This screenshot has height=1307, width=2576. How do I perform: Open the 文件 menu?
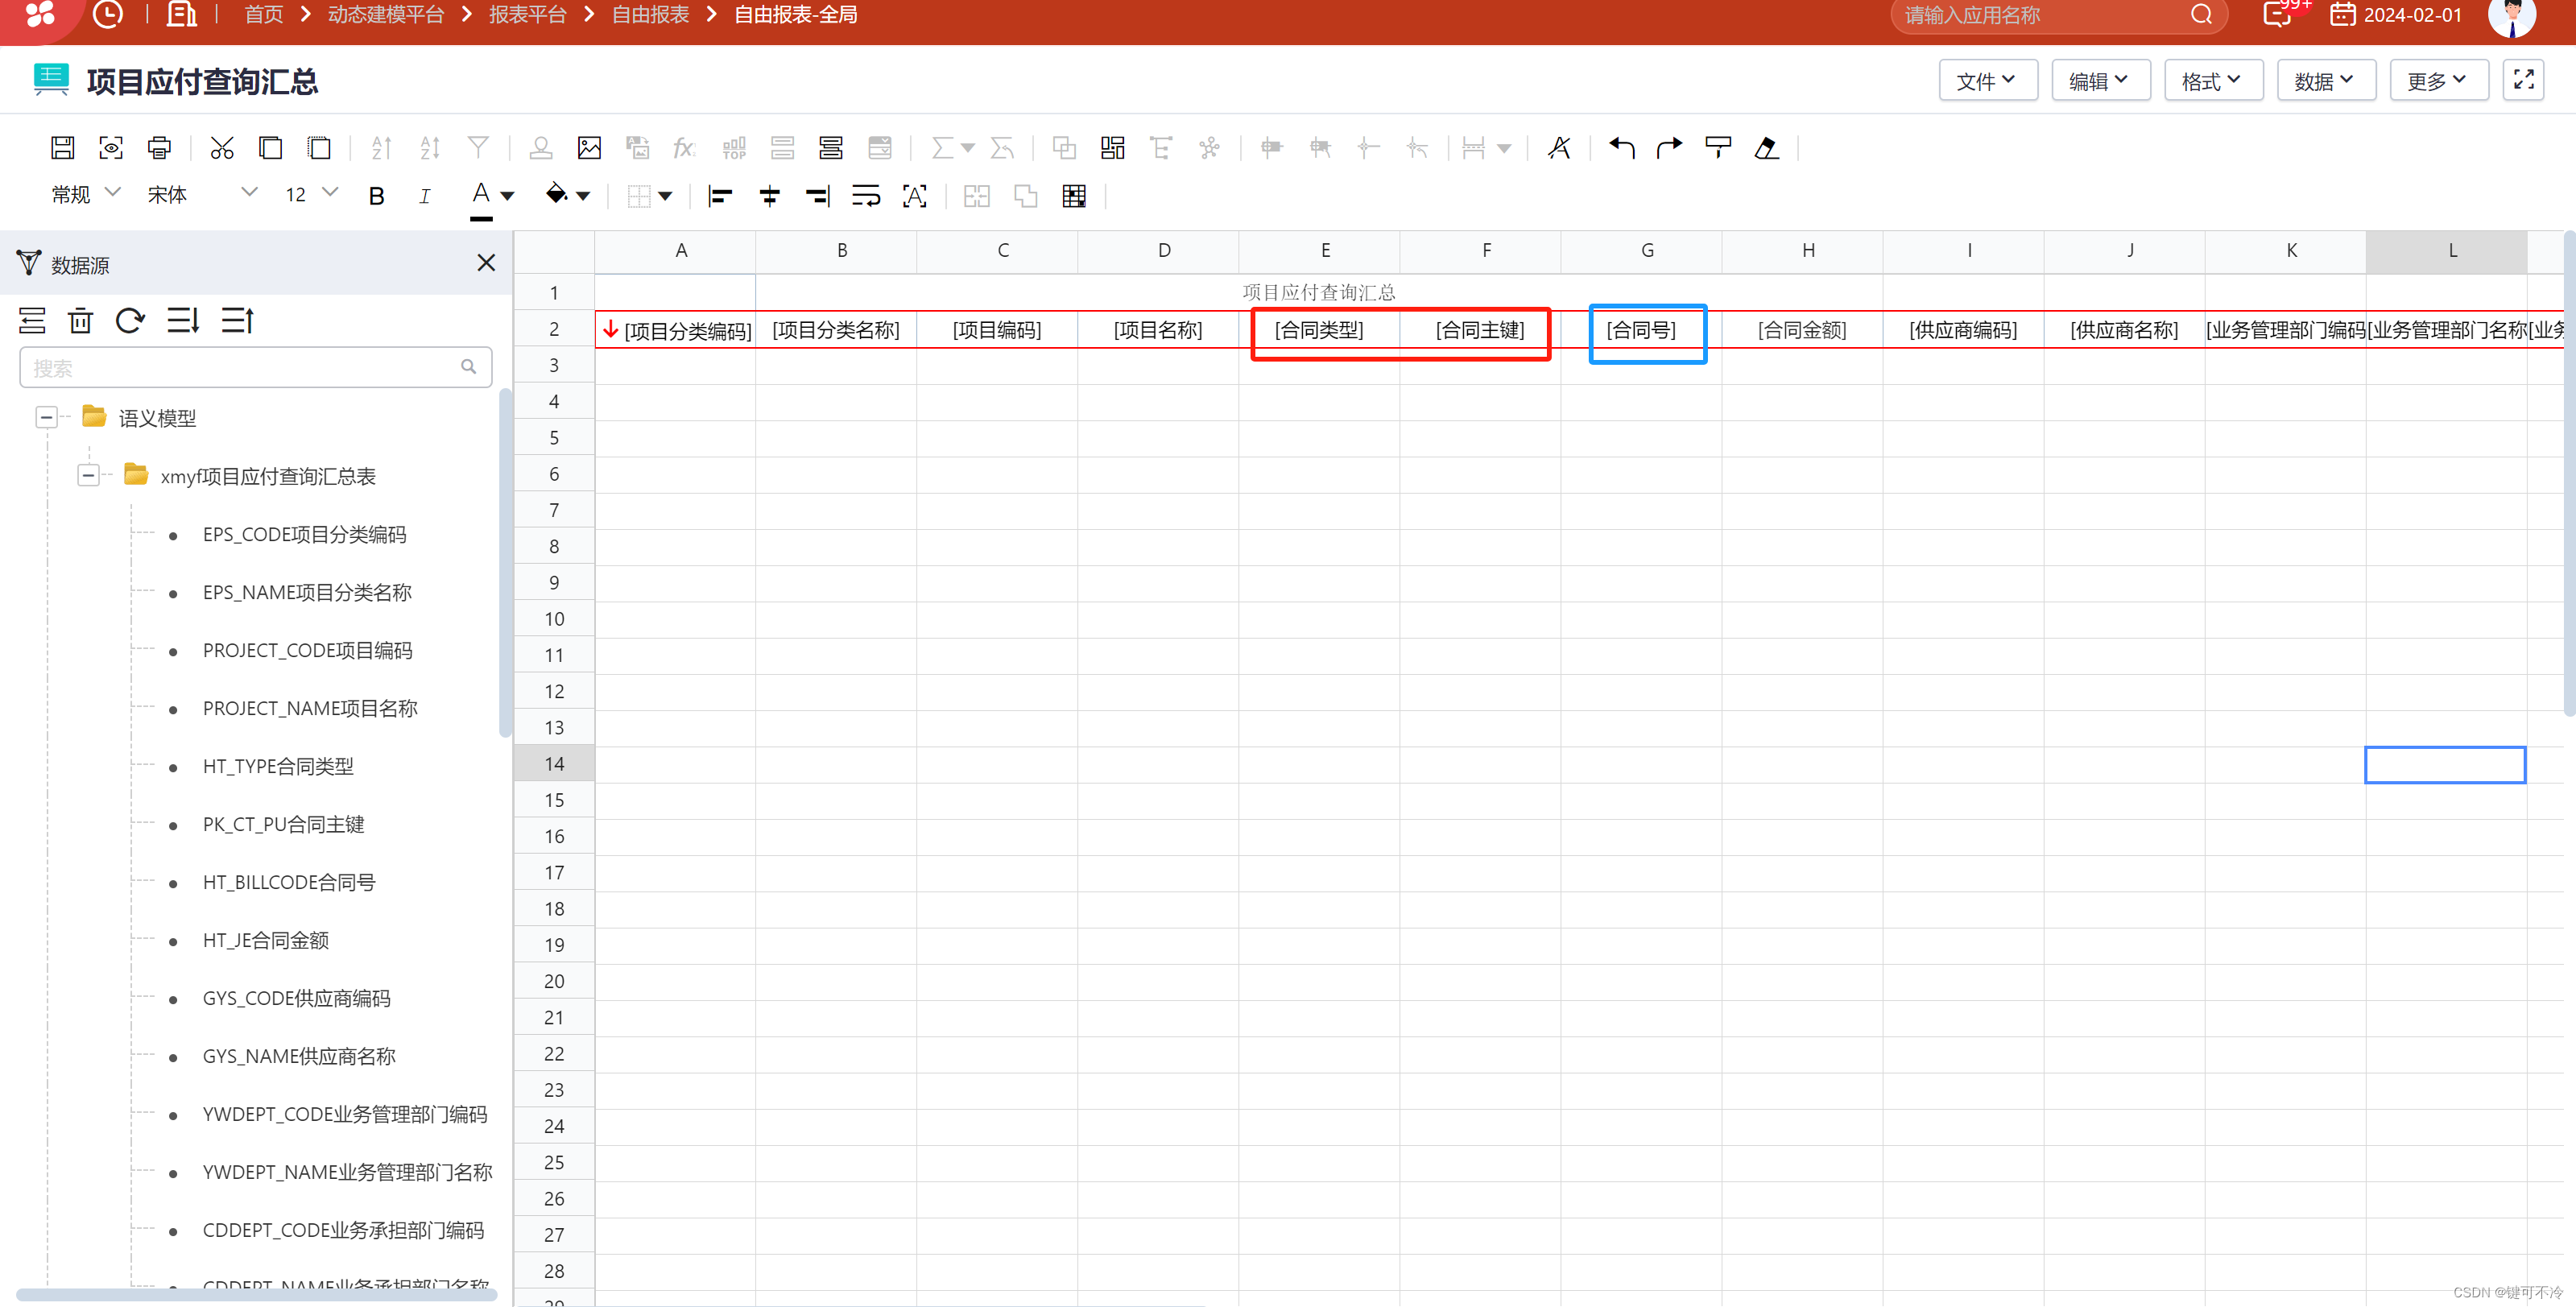click(1987, 81)
